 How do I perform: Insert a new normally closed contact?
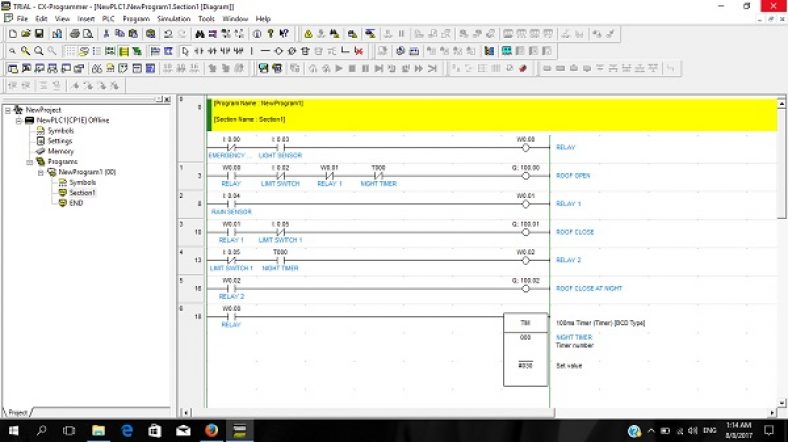coord(212,51)
